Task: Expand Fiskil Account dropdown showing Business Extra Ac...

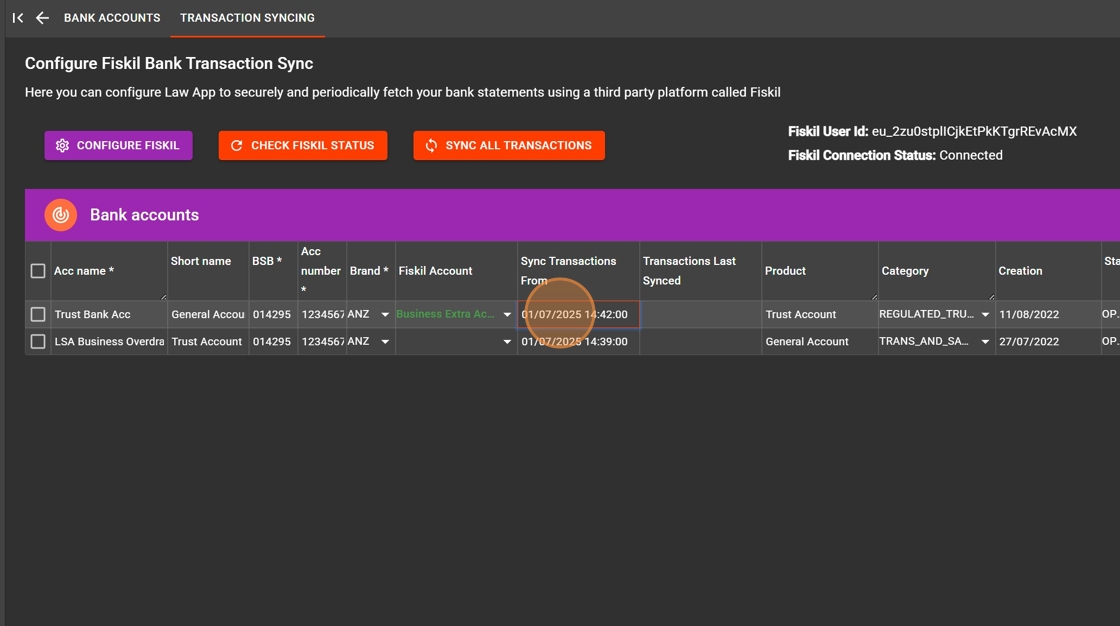Action: click(507, 314)
